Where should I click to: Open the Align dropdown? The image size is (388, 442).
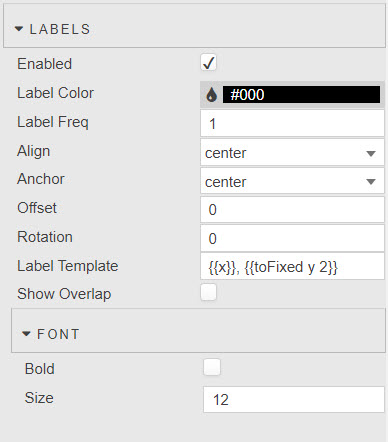(x=292, y=153)
